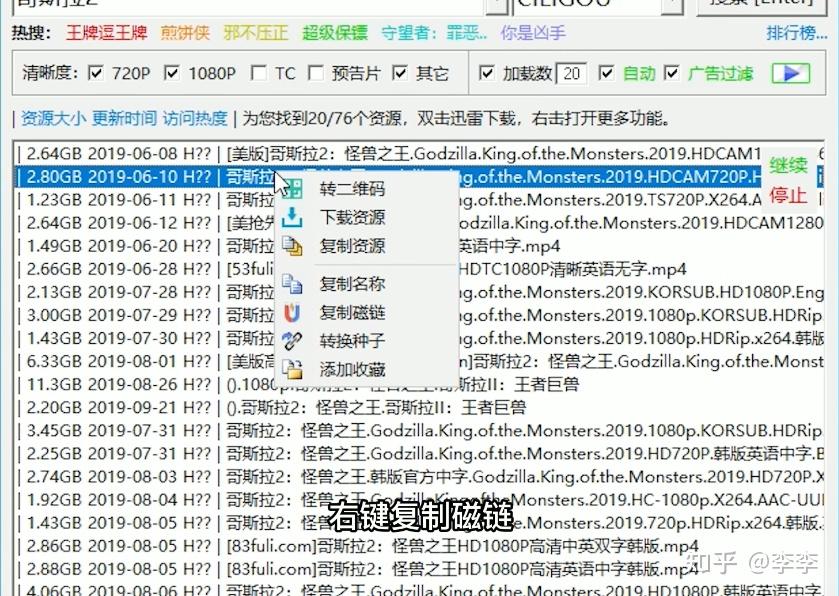Select 添加收藏 in the context menu
The width and height of the screenshot is (839, 596).
tap(352, 369)
